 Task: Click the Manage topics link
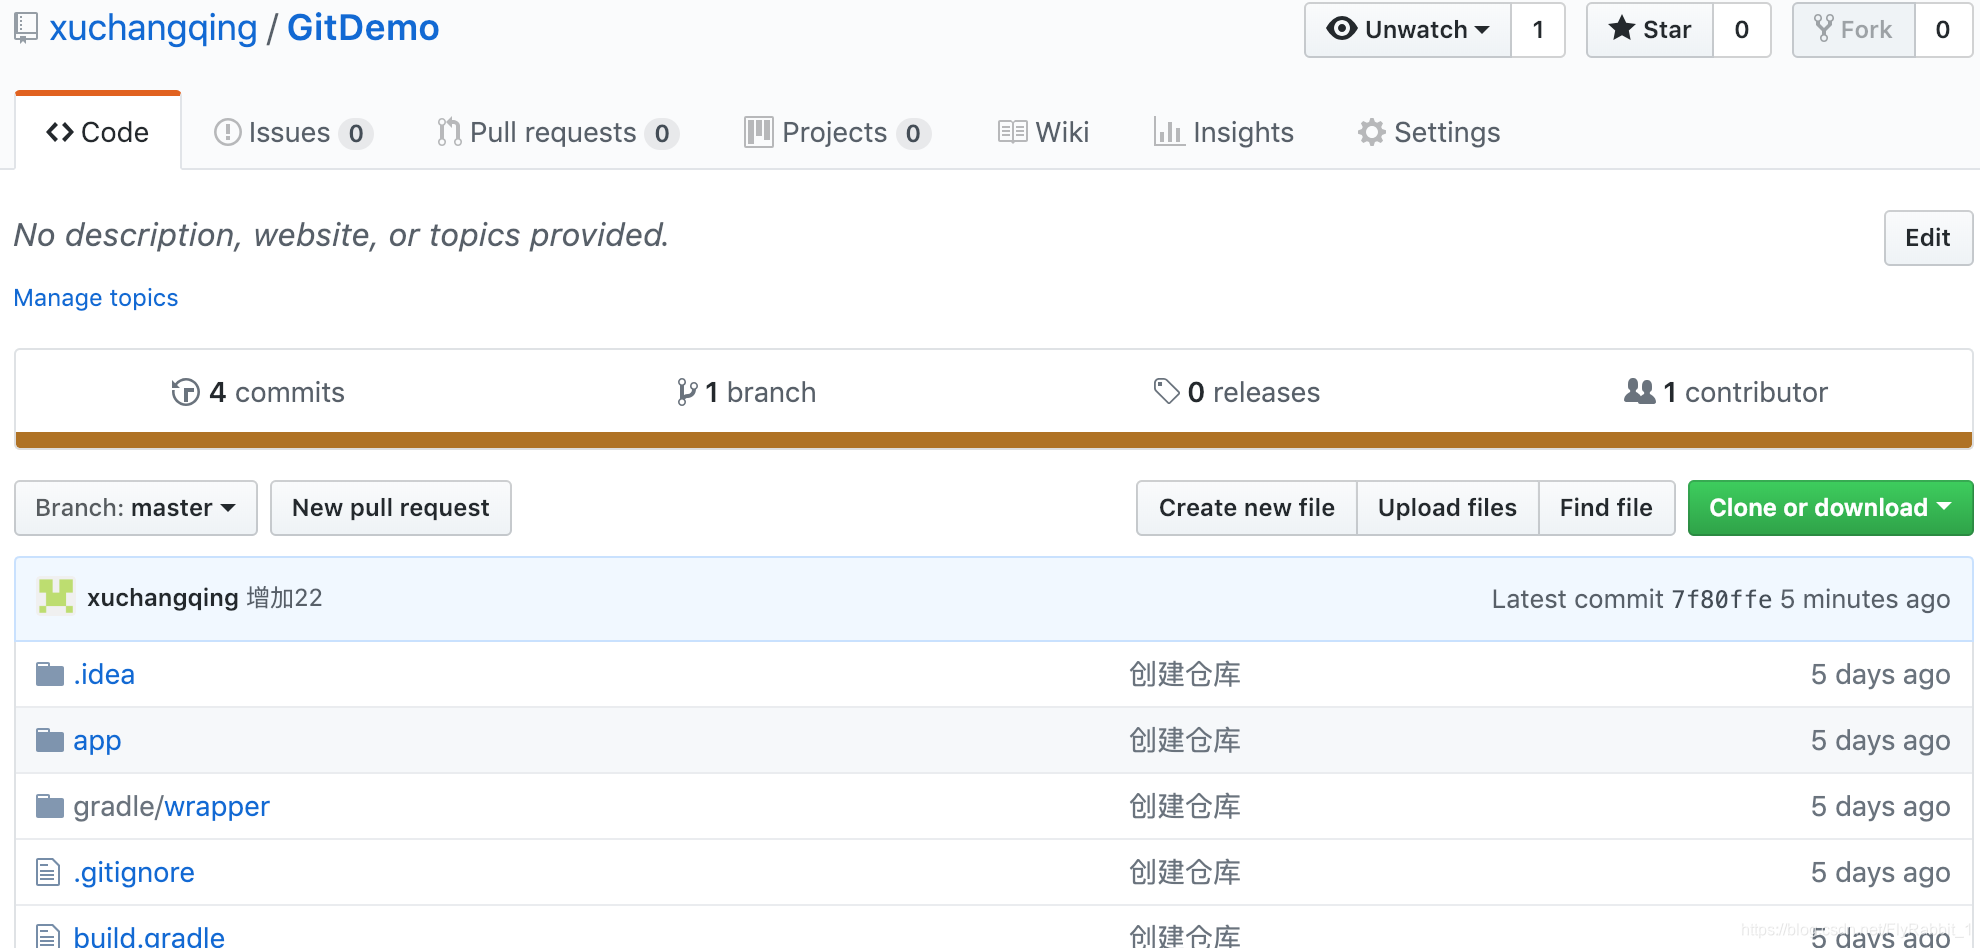point(96,298)
